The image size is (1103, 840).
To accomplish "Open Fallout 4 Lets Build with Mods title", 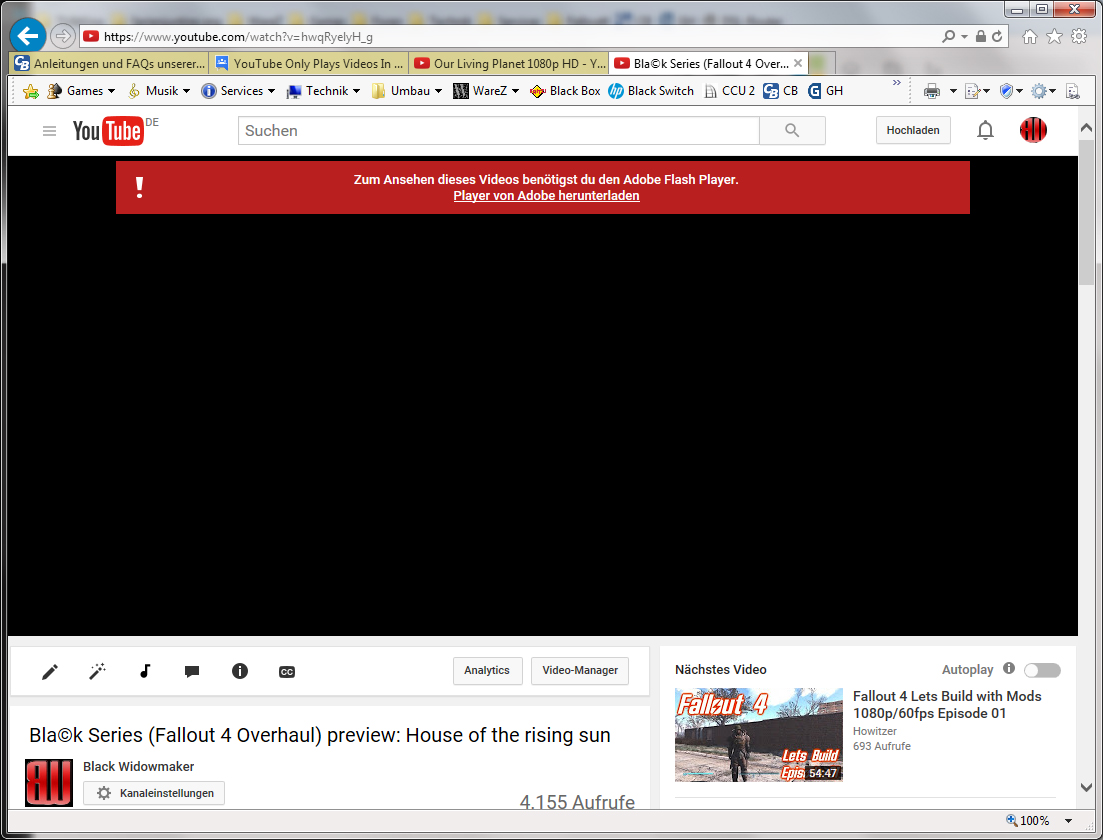I will tap(947, 704).
